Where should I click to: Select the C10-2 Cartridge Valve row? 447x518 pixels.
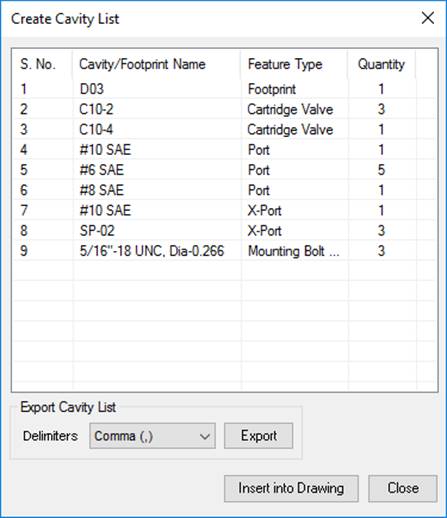click(x=224, y=109)
